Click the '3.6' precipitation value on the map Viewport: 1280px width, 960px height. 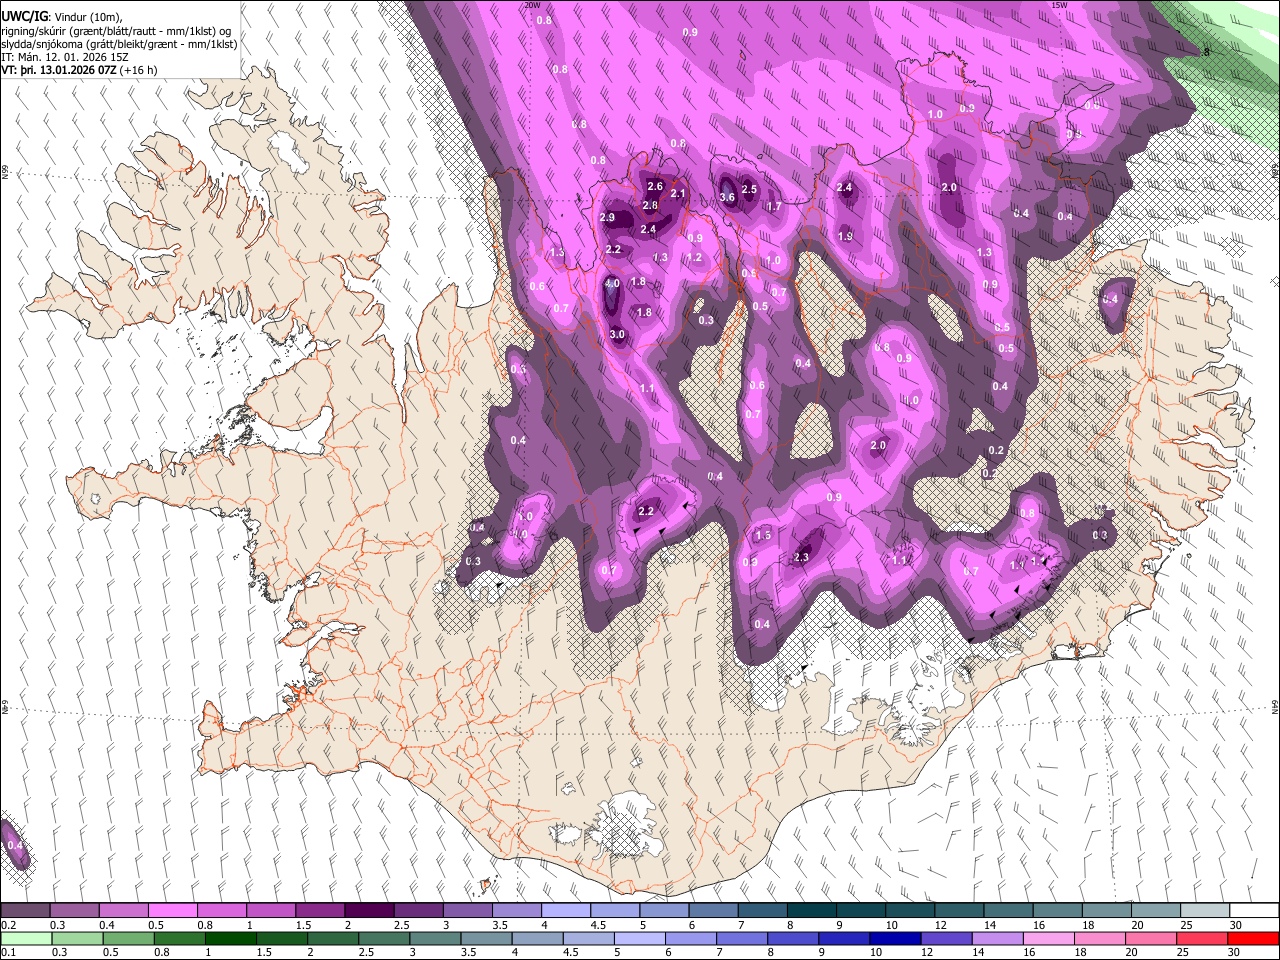coord(727,197)
